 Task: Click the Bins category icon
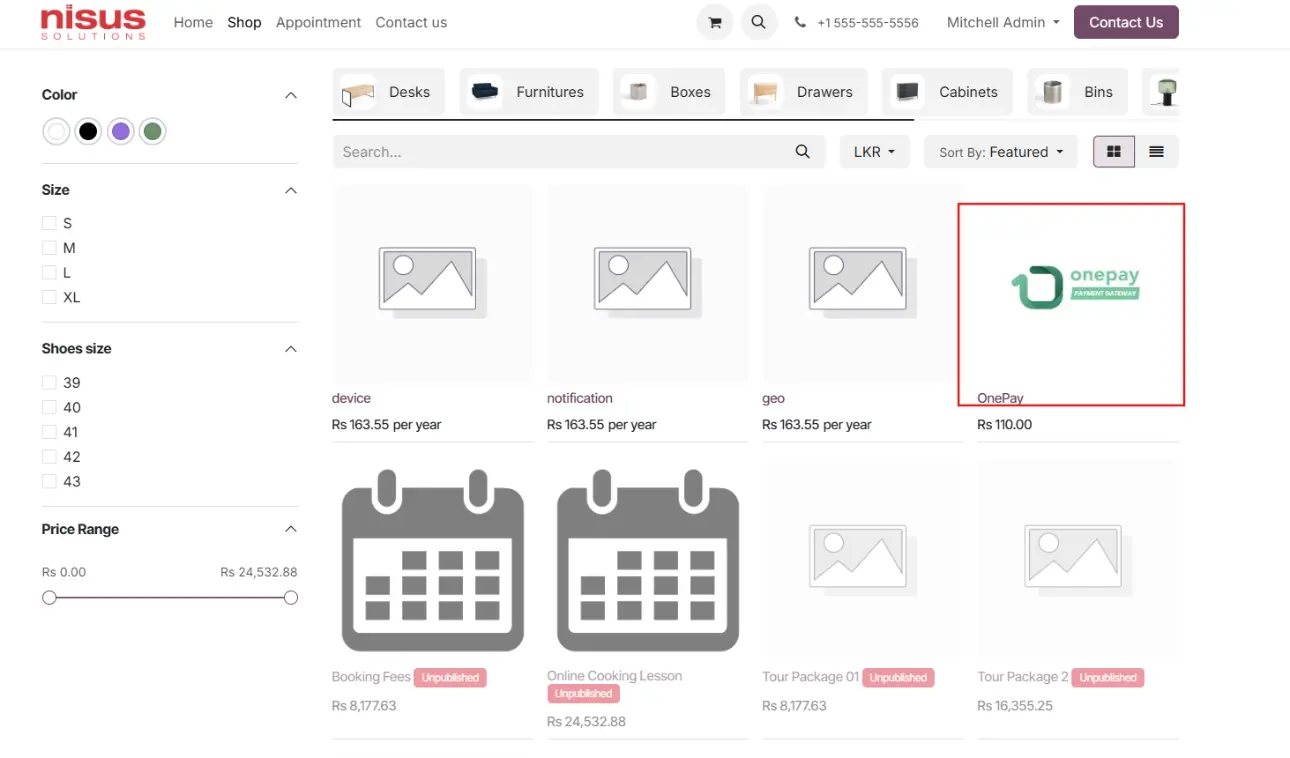[x=1051, y=92]
